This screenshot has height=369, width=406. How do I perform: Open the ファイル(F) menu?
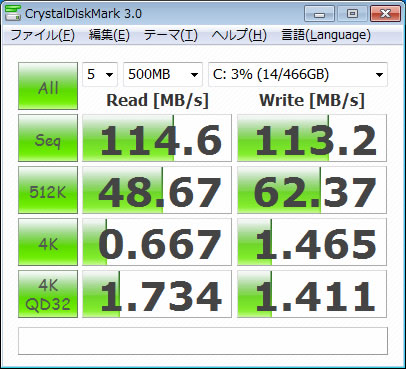pos(42,35)
